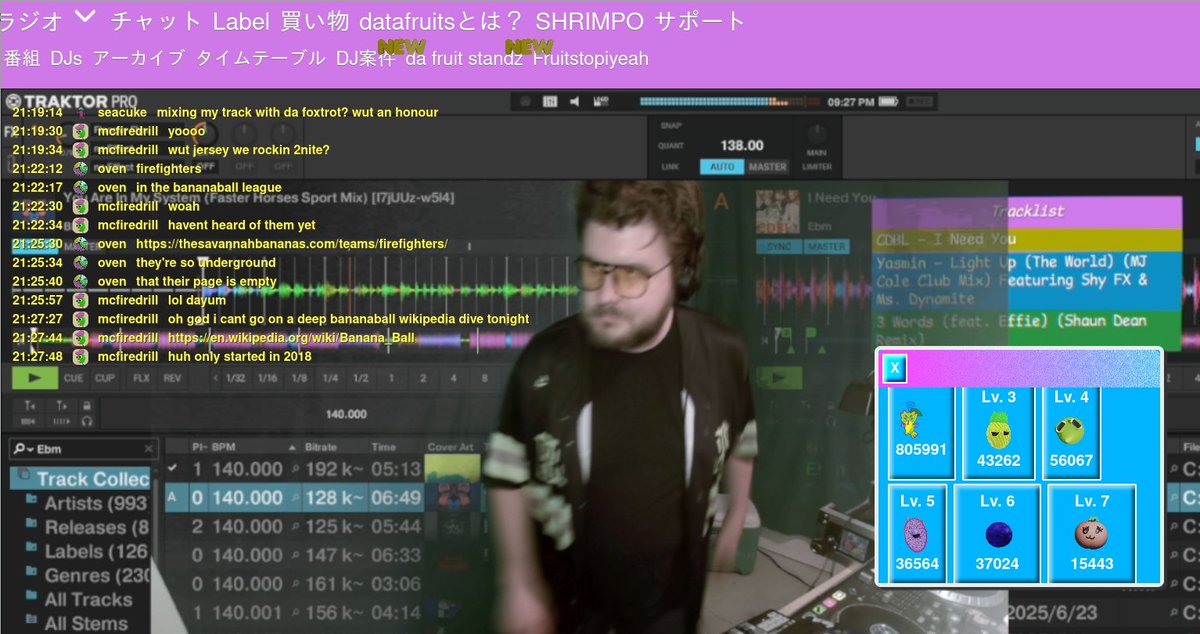
Task: Clear the Ebm search with x
Action: point(149,450)
